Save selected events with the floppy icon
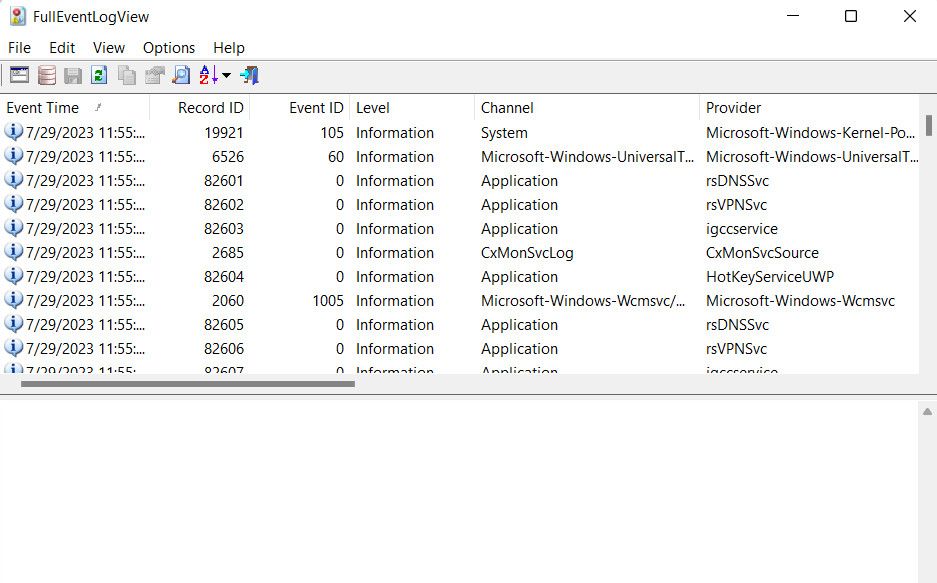The height and width of the screenshot is (583, 937). coord(71,74)
